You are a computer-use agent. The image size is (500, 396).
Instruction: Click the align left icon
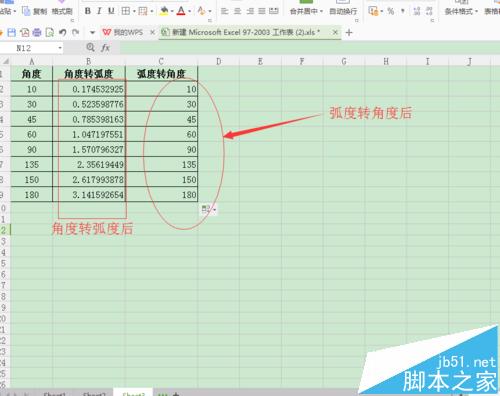225,11
